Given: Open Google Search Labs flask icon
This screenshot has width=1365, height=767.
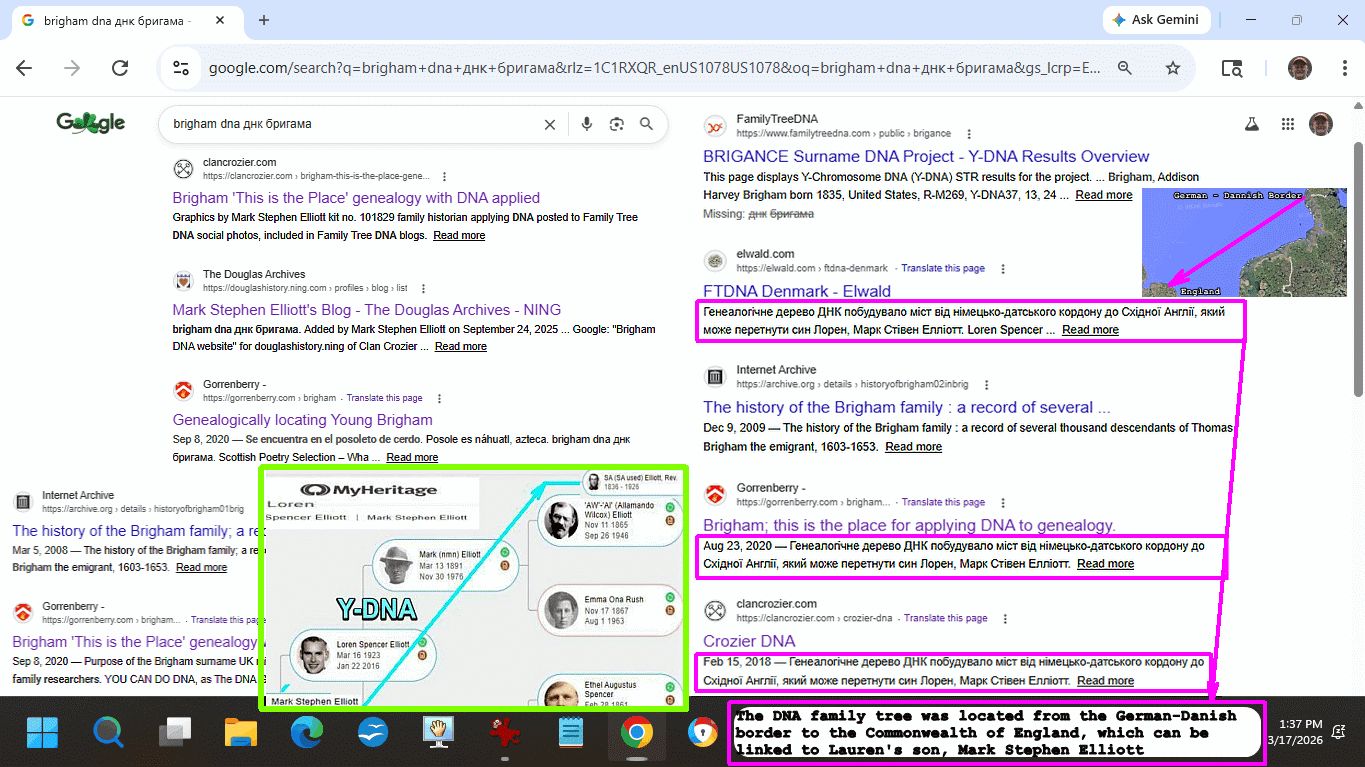Looking at the screenshot, I should [1250, 124].
